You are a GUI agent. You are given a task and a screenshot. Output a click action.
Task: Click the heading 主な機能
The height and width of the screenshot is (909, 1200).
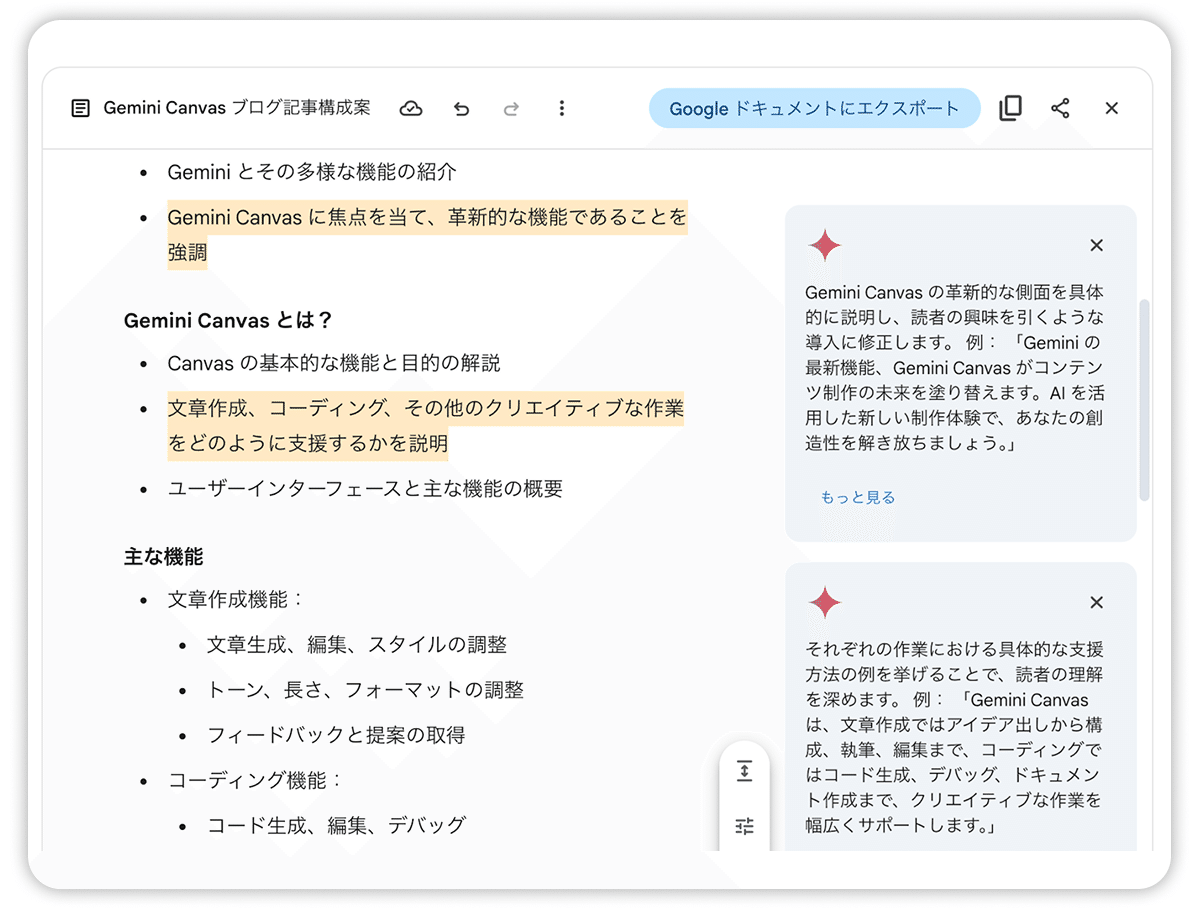point(164,556)
